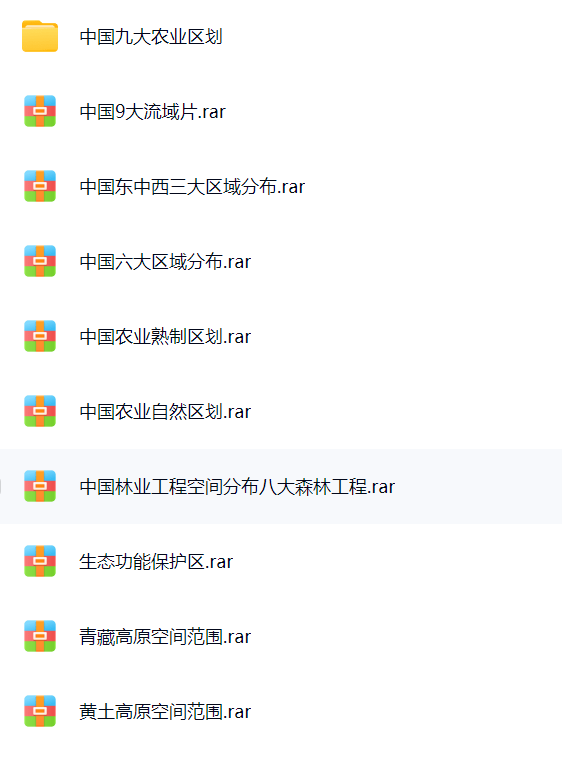Select the file name 中国9大流域片.rar
This screenshot has width=562, height=759.
(x=152, y=112)
